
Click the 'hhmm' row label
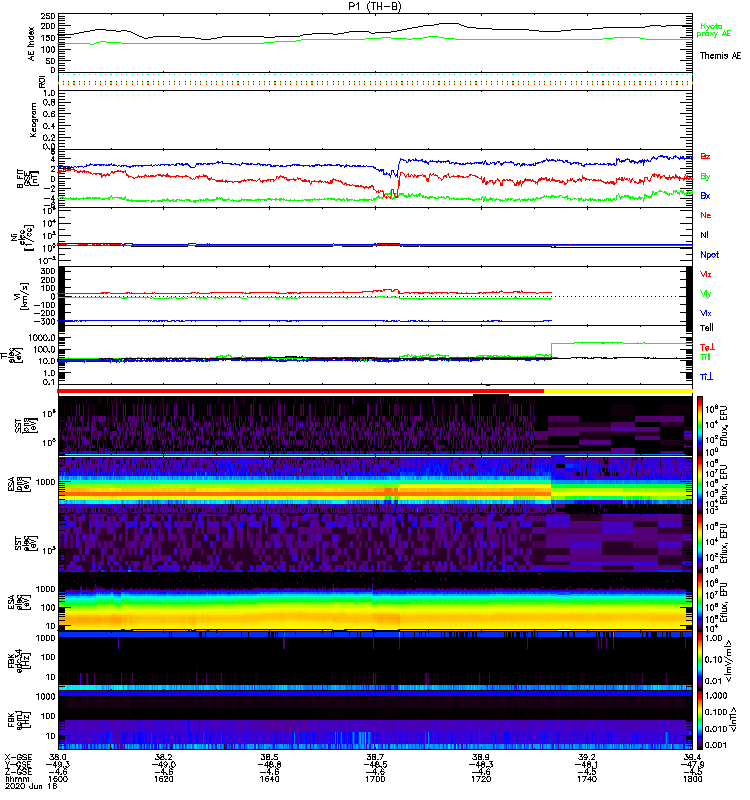16,779
